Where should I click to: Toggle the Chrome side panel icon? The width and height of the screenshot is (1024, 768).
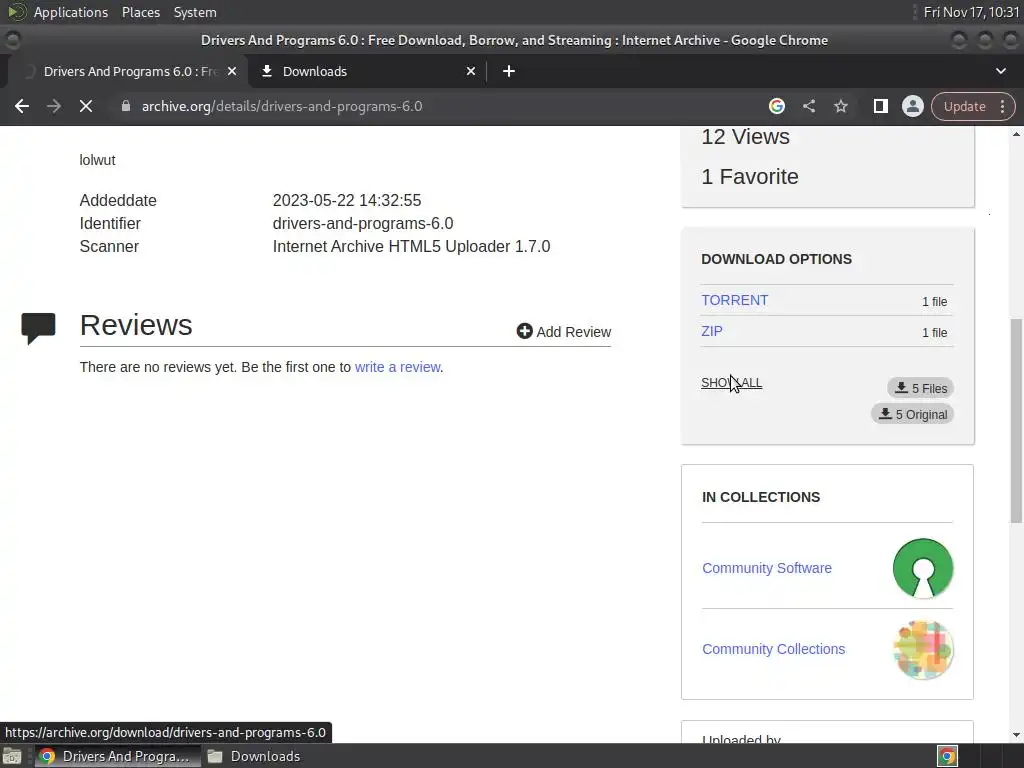[x=880, y=106]
